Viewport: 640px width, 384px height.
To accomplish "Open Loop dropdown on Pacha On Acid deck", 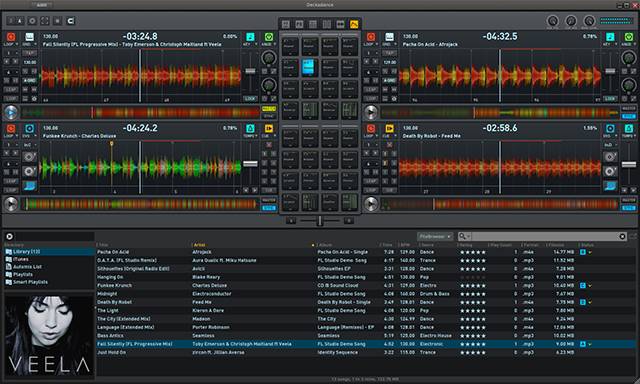I will [371, 44].
